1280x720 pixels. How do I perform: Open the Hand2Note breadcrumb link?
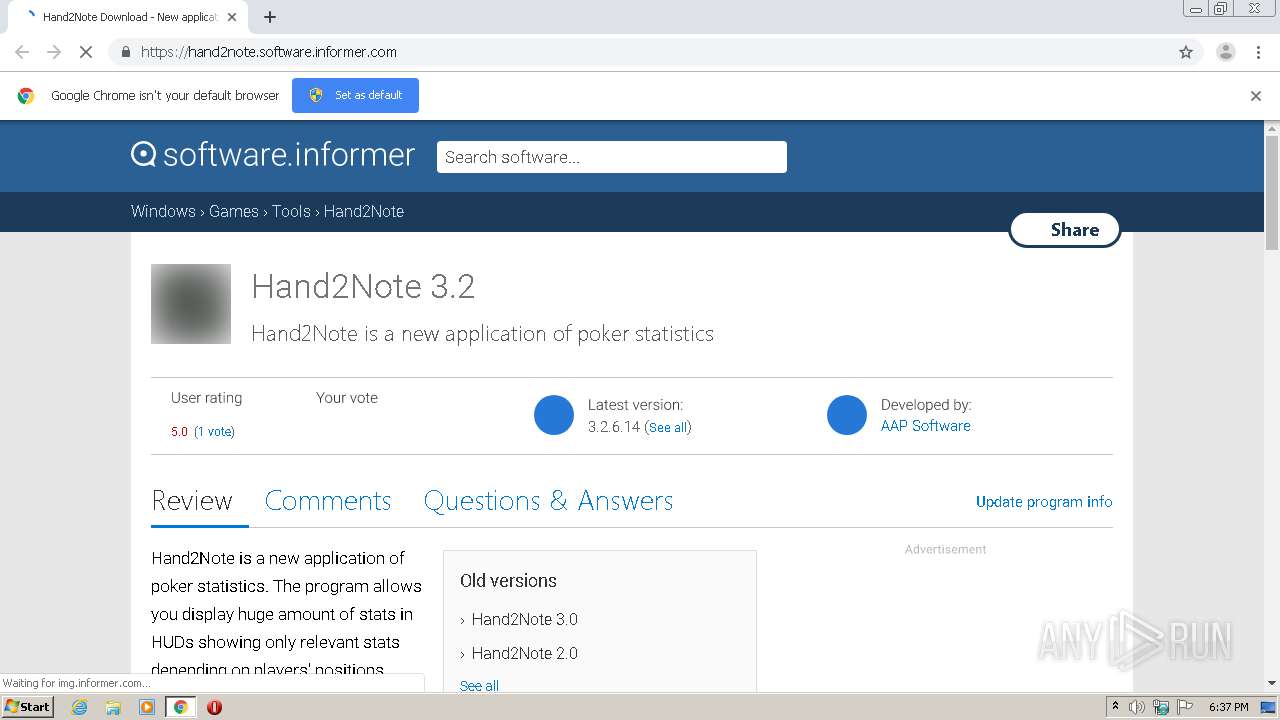coord(364,211)
